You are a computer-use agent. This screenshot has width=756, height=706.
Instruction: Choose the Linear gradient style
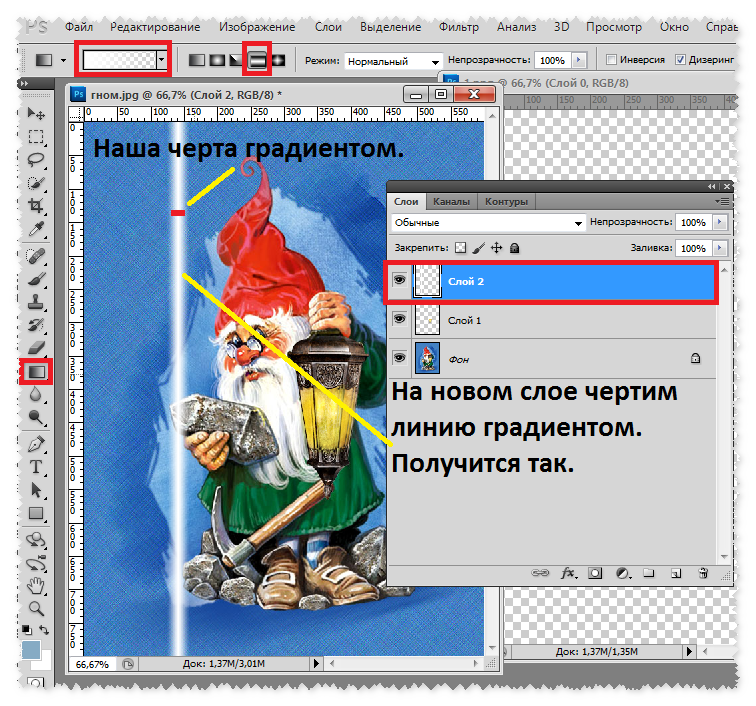[x=196, y=60]
